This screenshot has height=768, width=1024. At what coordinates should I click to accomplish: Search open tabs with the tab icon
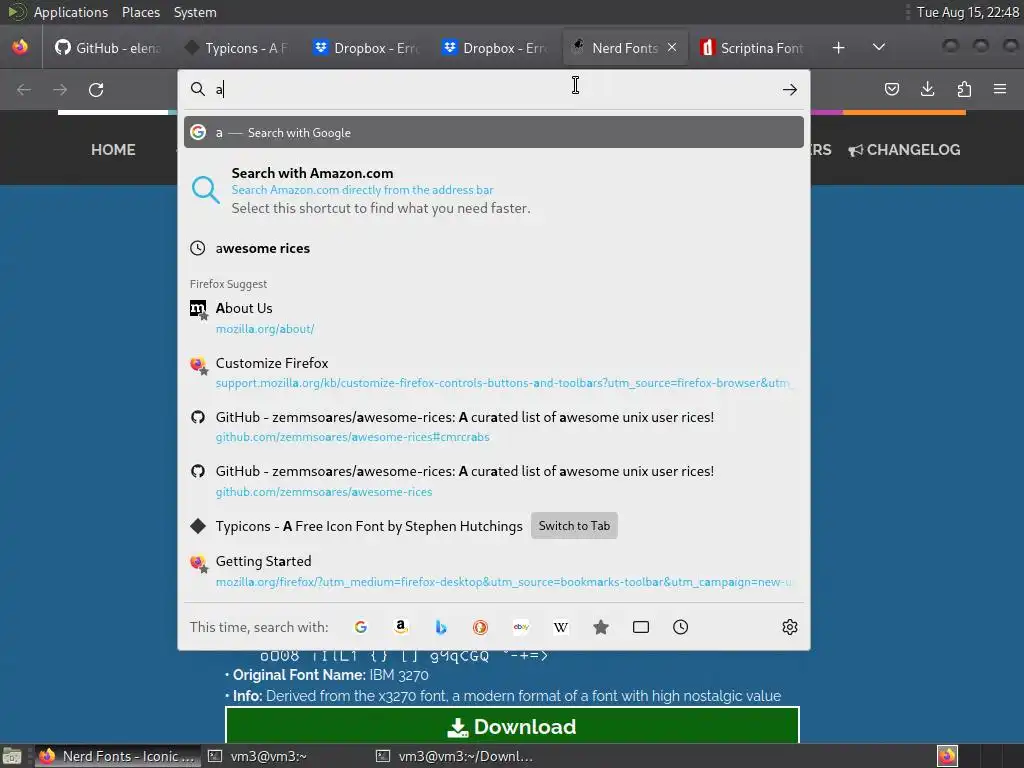(641, 627)
